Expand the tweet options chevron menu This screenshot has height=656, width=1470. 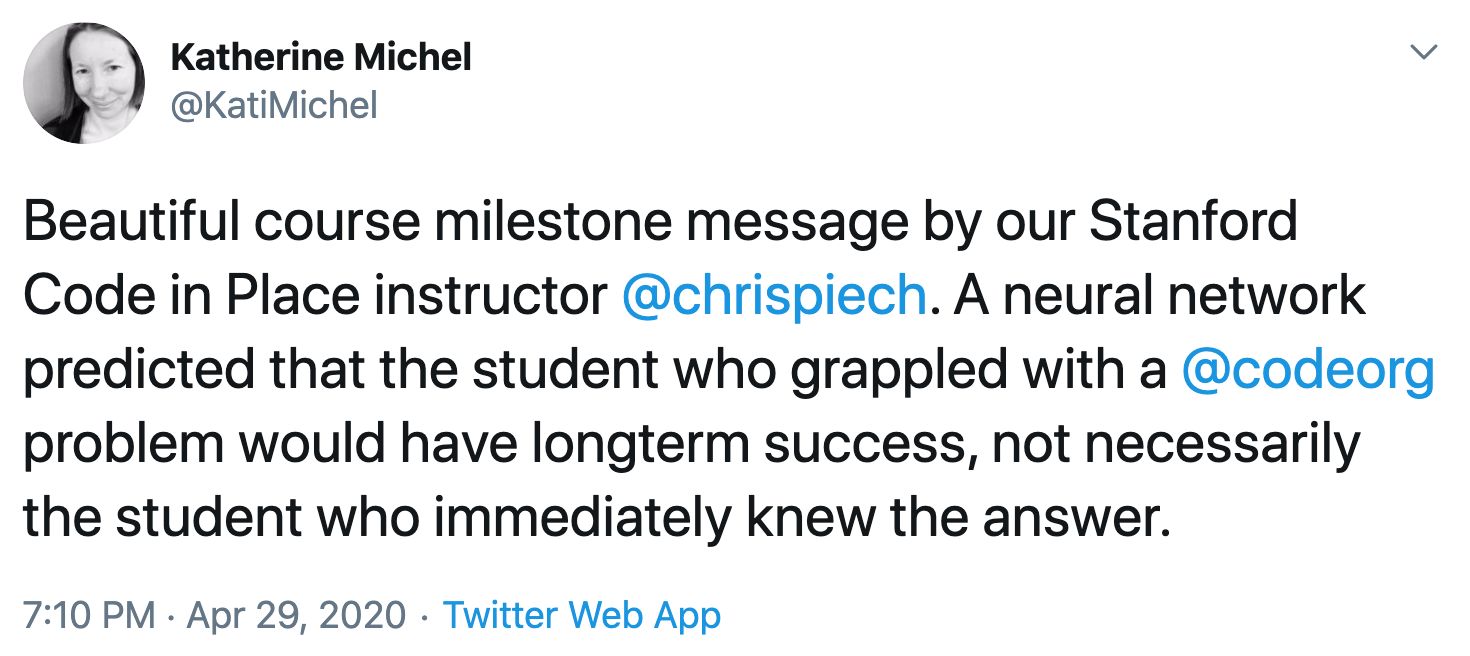1421,50
